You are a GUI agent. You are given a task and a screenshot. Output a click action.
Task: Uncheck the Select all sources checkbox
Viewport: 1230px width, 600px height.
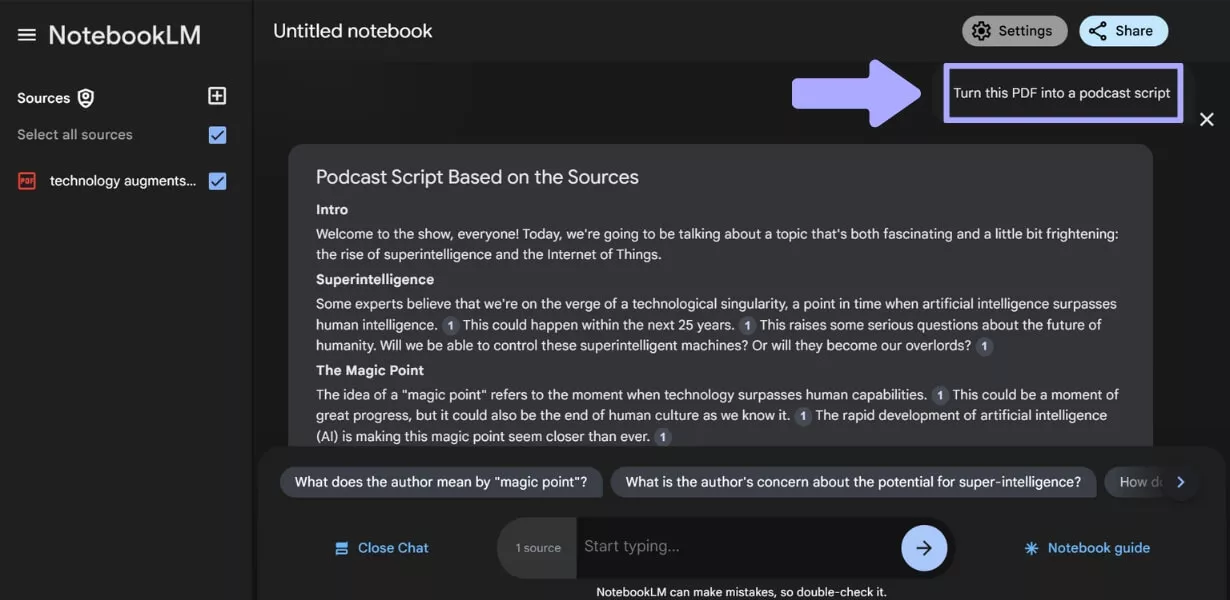click(217, 133)
